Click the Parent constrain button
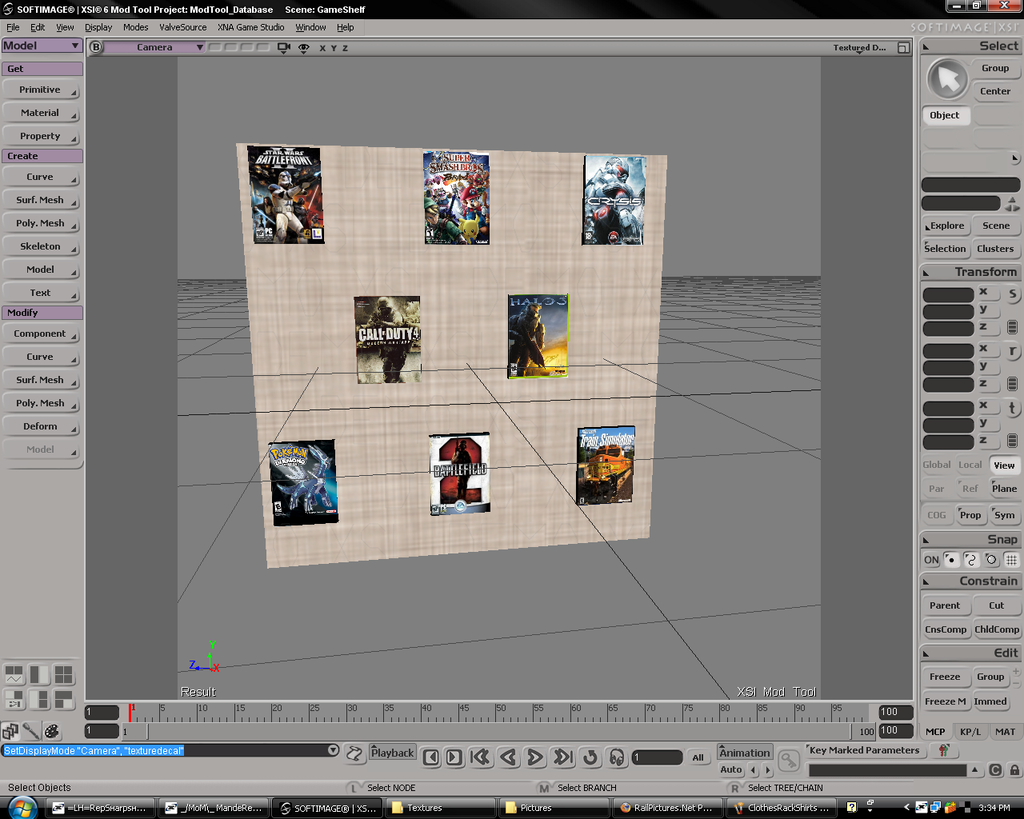The image size is (1024, 819). [x=945, y=605]
